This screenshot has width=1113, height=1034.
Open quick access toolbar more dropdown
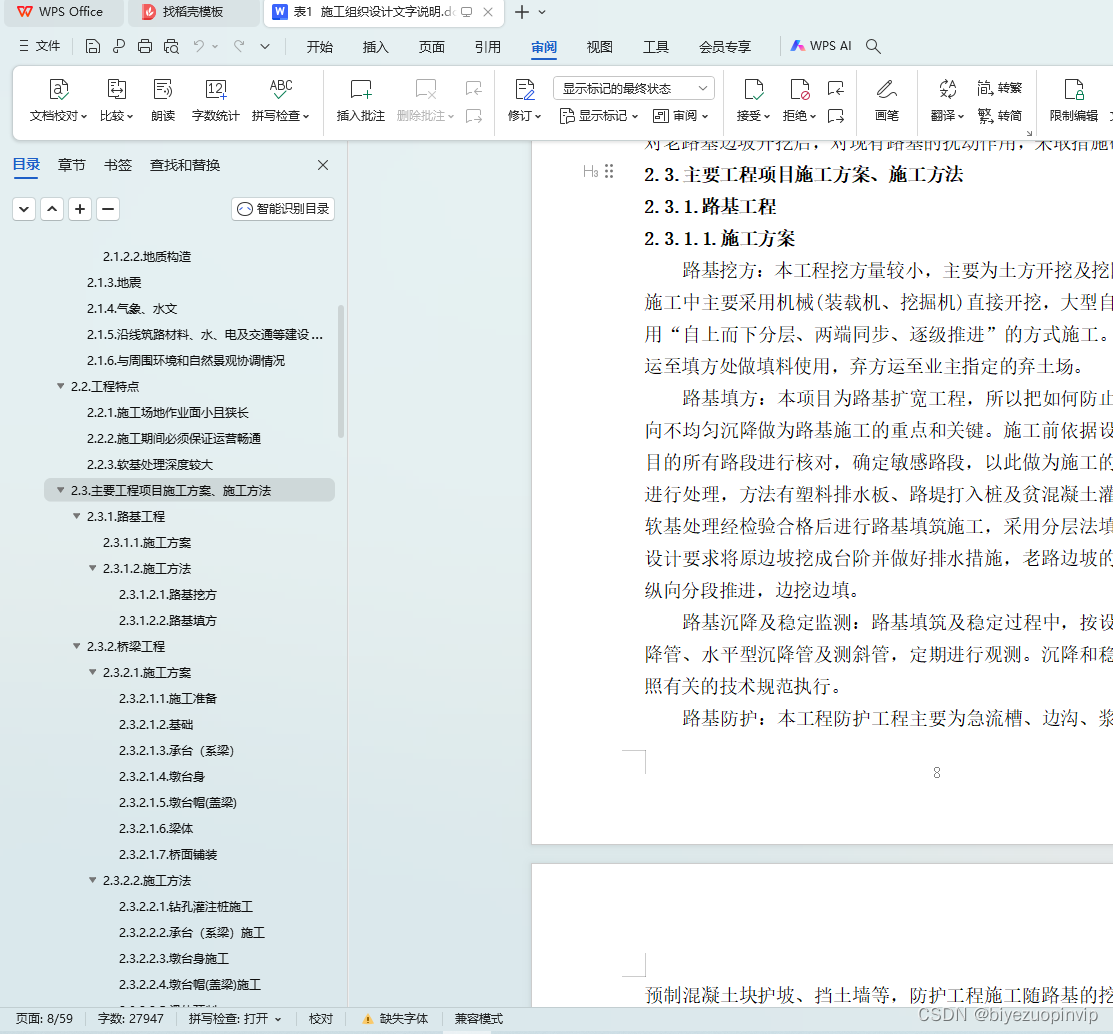tap(265, 46)
